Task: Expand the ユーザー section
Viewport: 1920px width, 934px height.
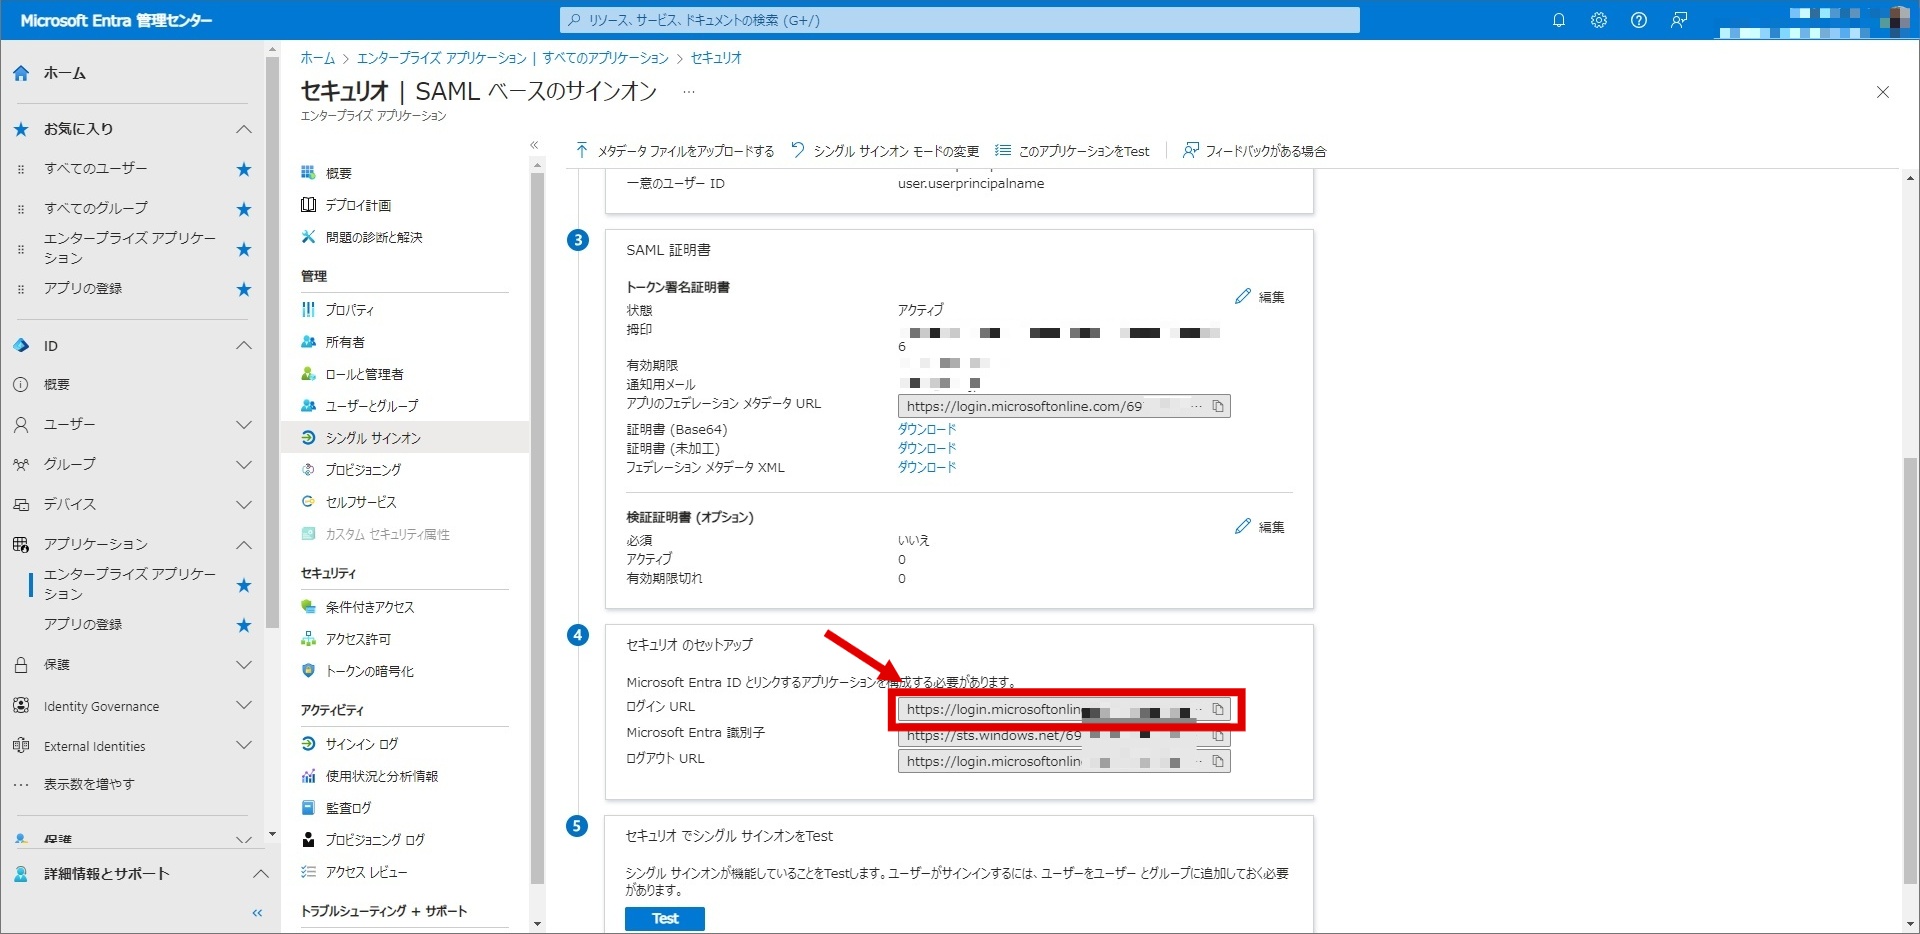Action: pos(243,425)
